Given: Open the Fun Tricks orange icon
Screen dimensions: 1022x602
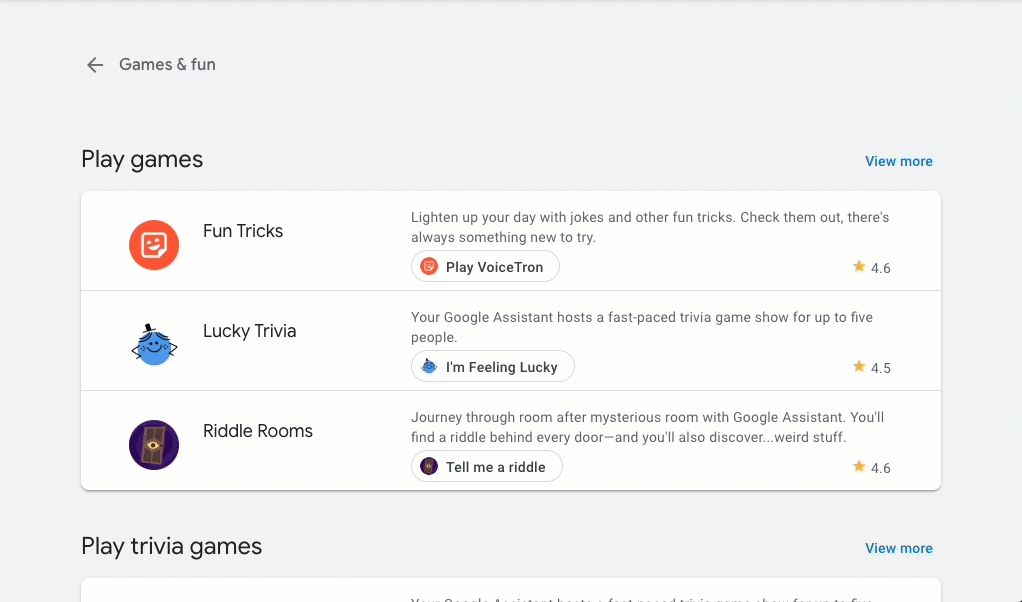Looking at the screenshot, I should tap(154, 245).
